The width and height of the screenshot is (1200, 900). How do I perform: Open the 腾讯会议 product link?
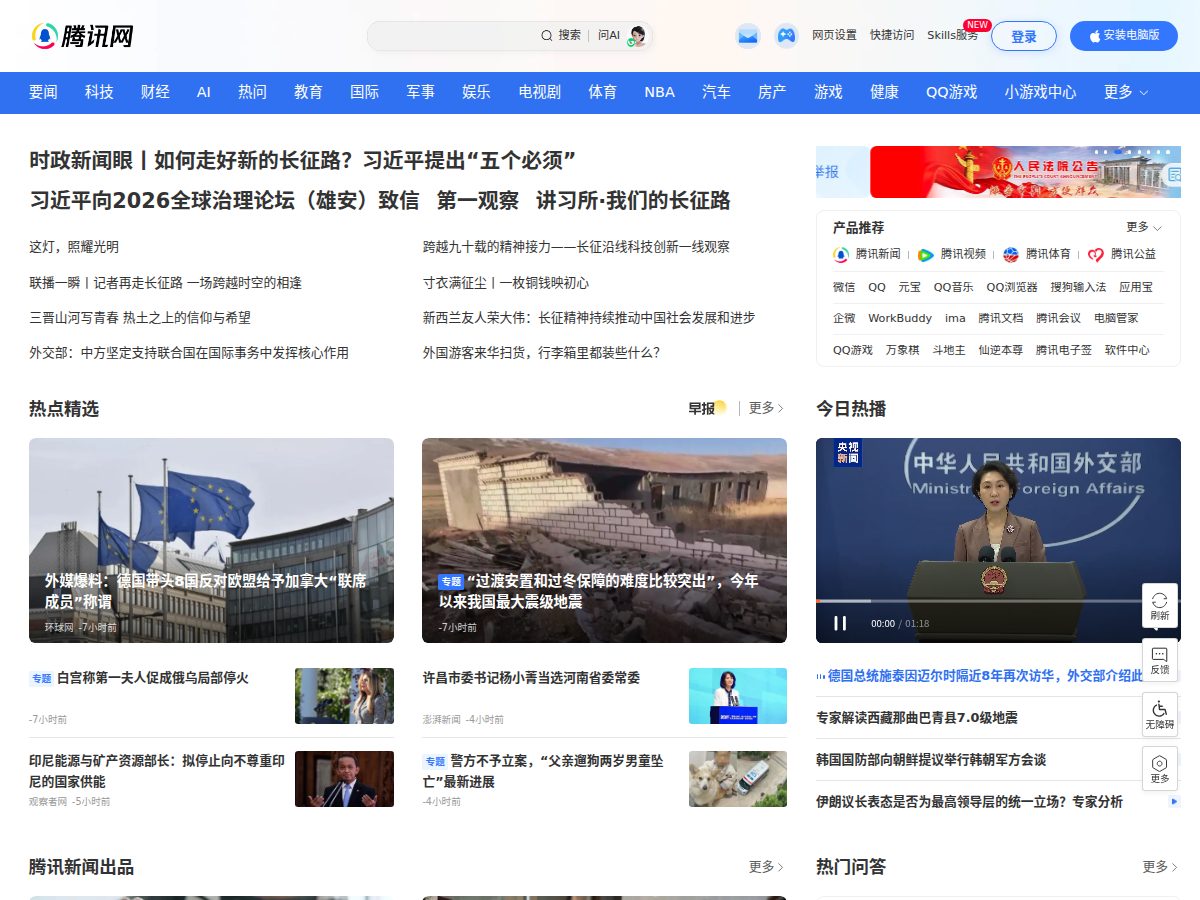coord(1058,318)
